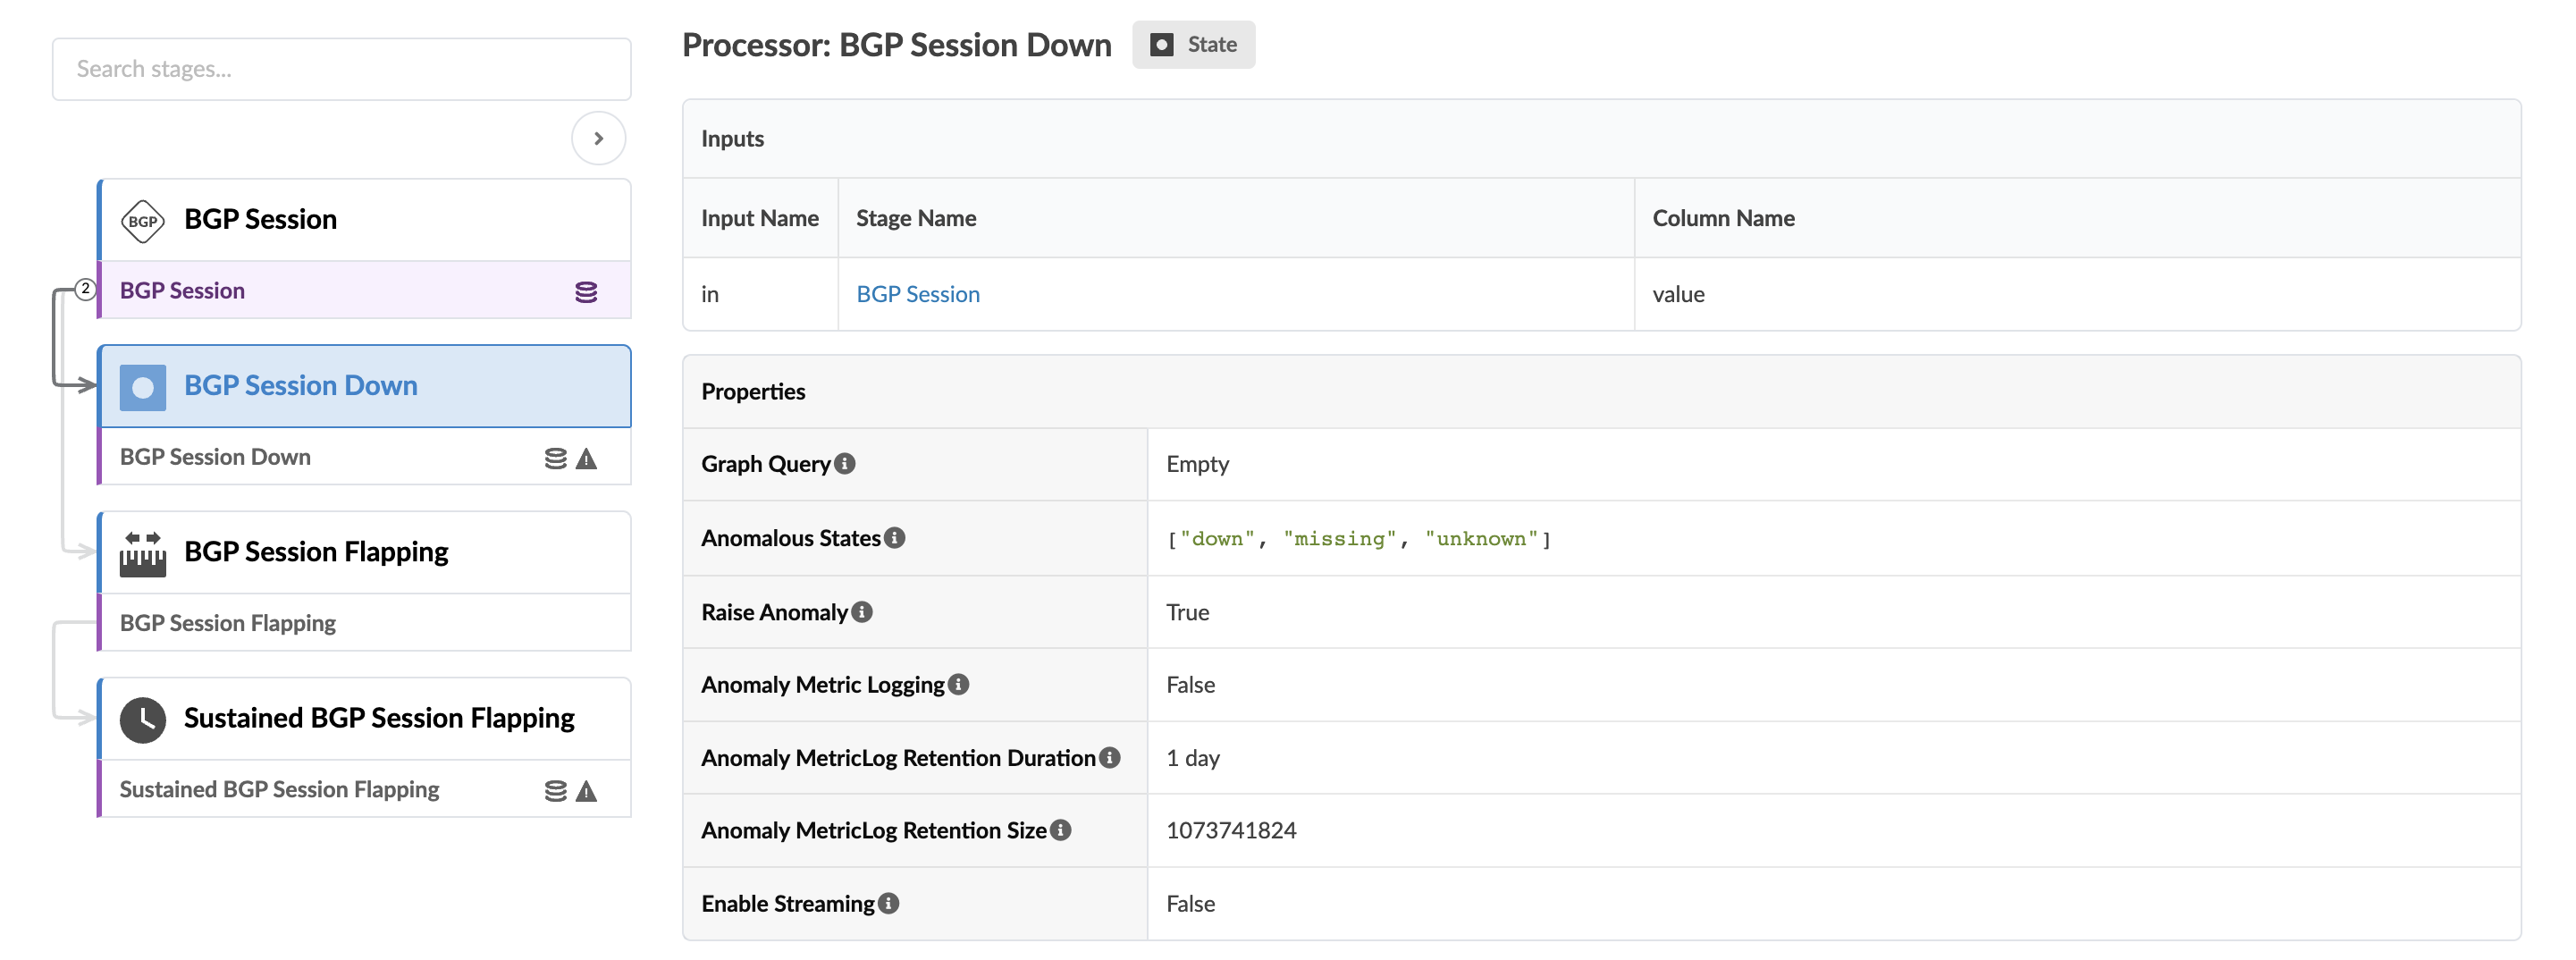
Task: Focus the Search stages input field
Action: coord(341,69)
